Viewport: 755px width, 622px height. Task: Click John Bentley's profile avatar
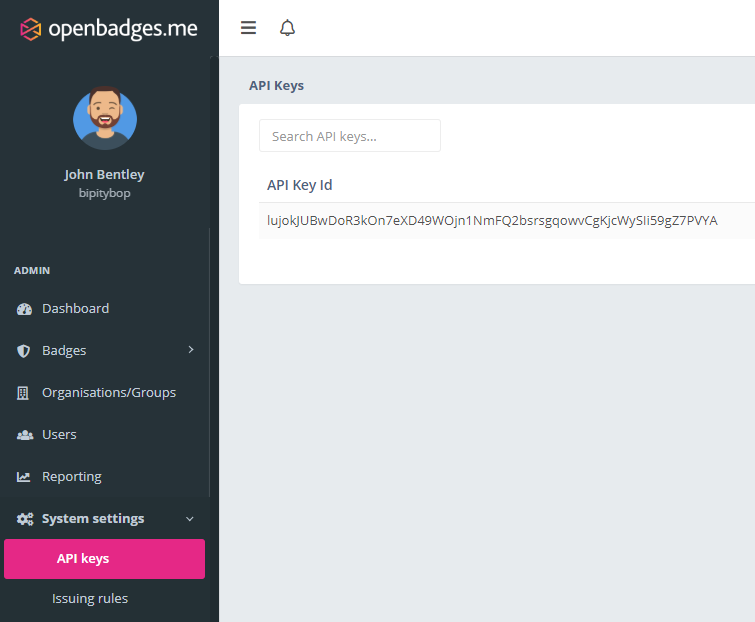(105, 118)
